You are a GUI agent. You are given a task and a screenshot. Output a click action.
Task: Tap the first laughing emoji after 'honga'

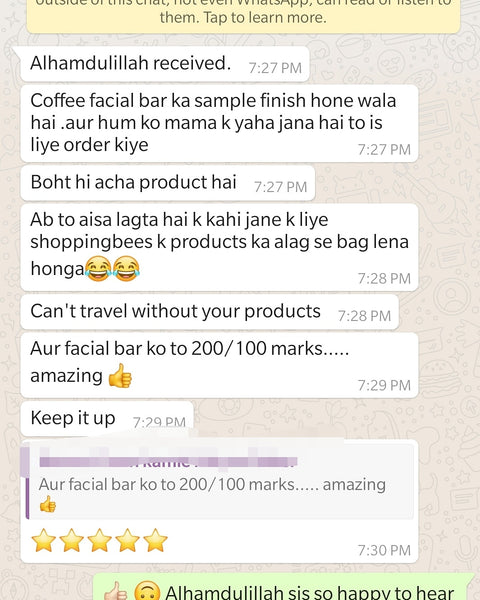(98, 269)
